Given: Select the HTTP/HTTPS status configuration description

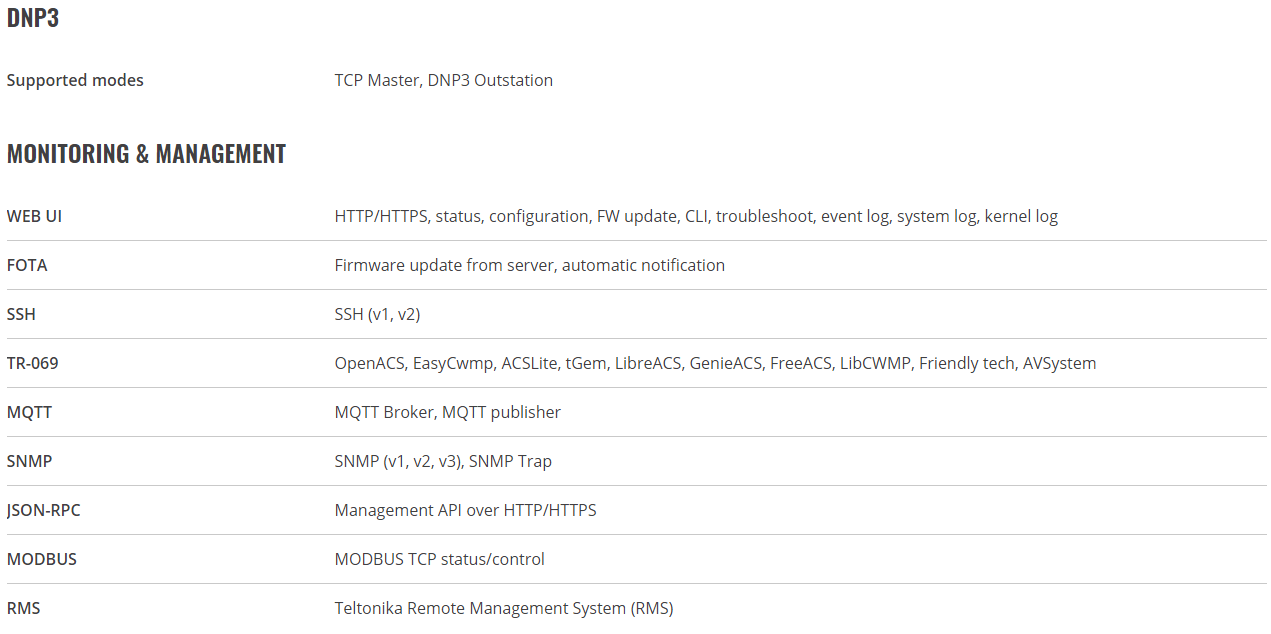Looking at the screenshot, I should point(696,216).
